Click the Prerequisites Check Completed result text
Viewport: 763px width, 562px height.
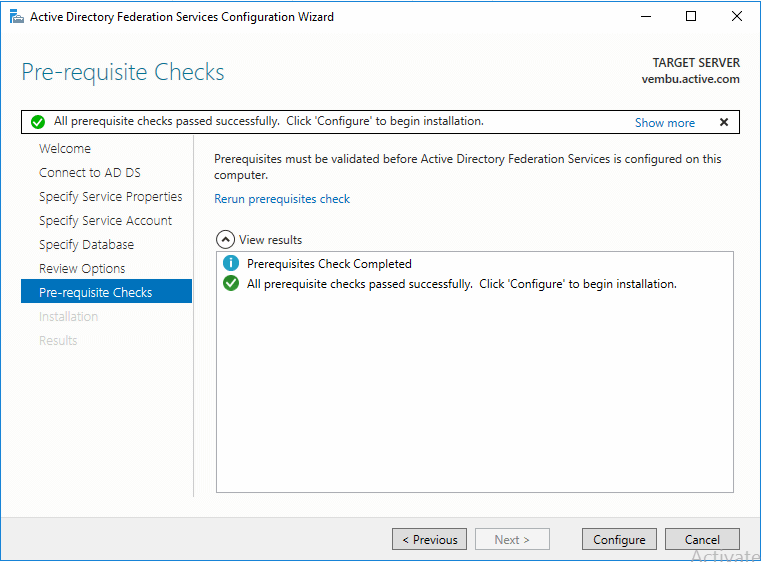(x=329, y=264)
